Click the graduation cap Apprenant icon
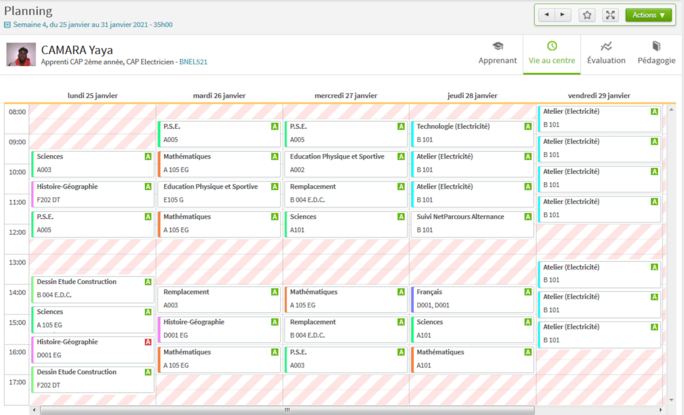 point(497,46)
